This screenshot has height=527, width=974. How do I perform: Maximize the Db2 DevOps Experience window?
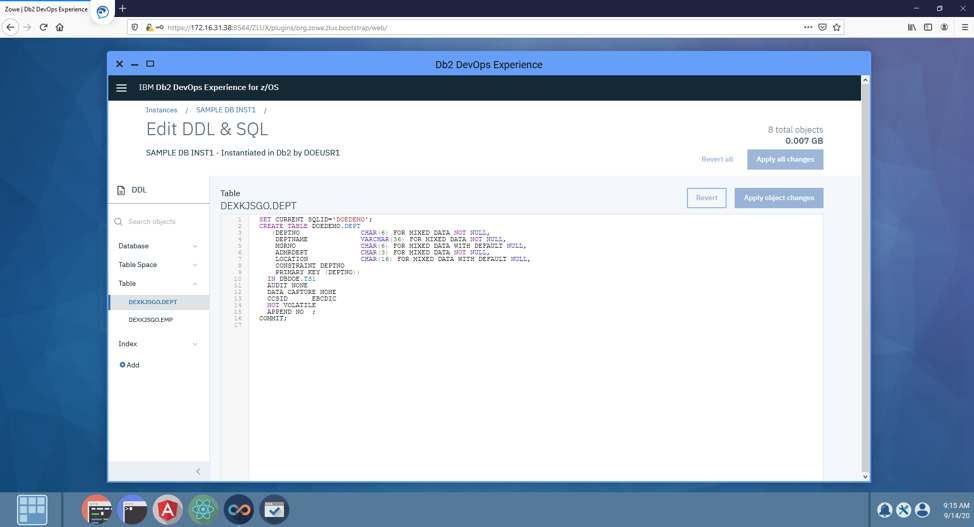[150, 64]
